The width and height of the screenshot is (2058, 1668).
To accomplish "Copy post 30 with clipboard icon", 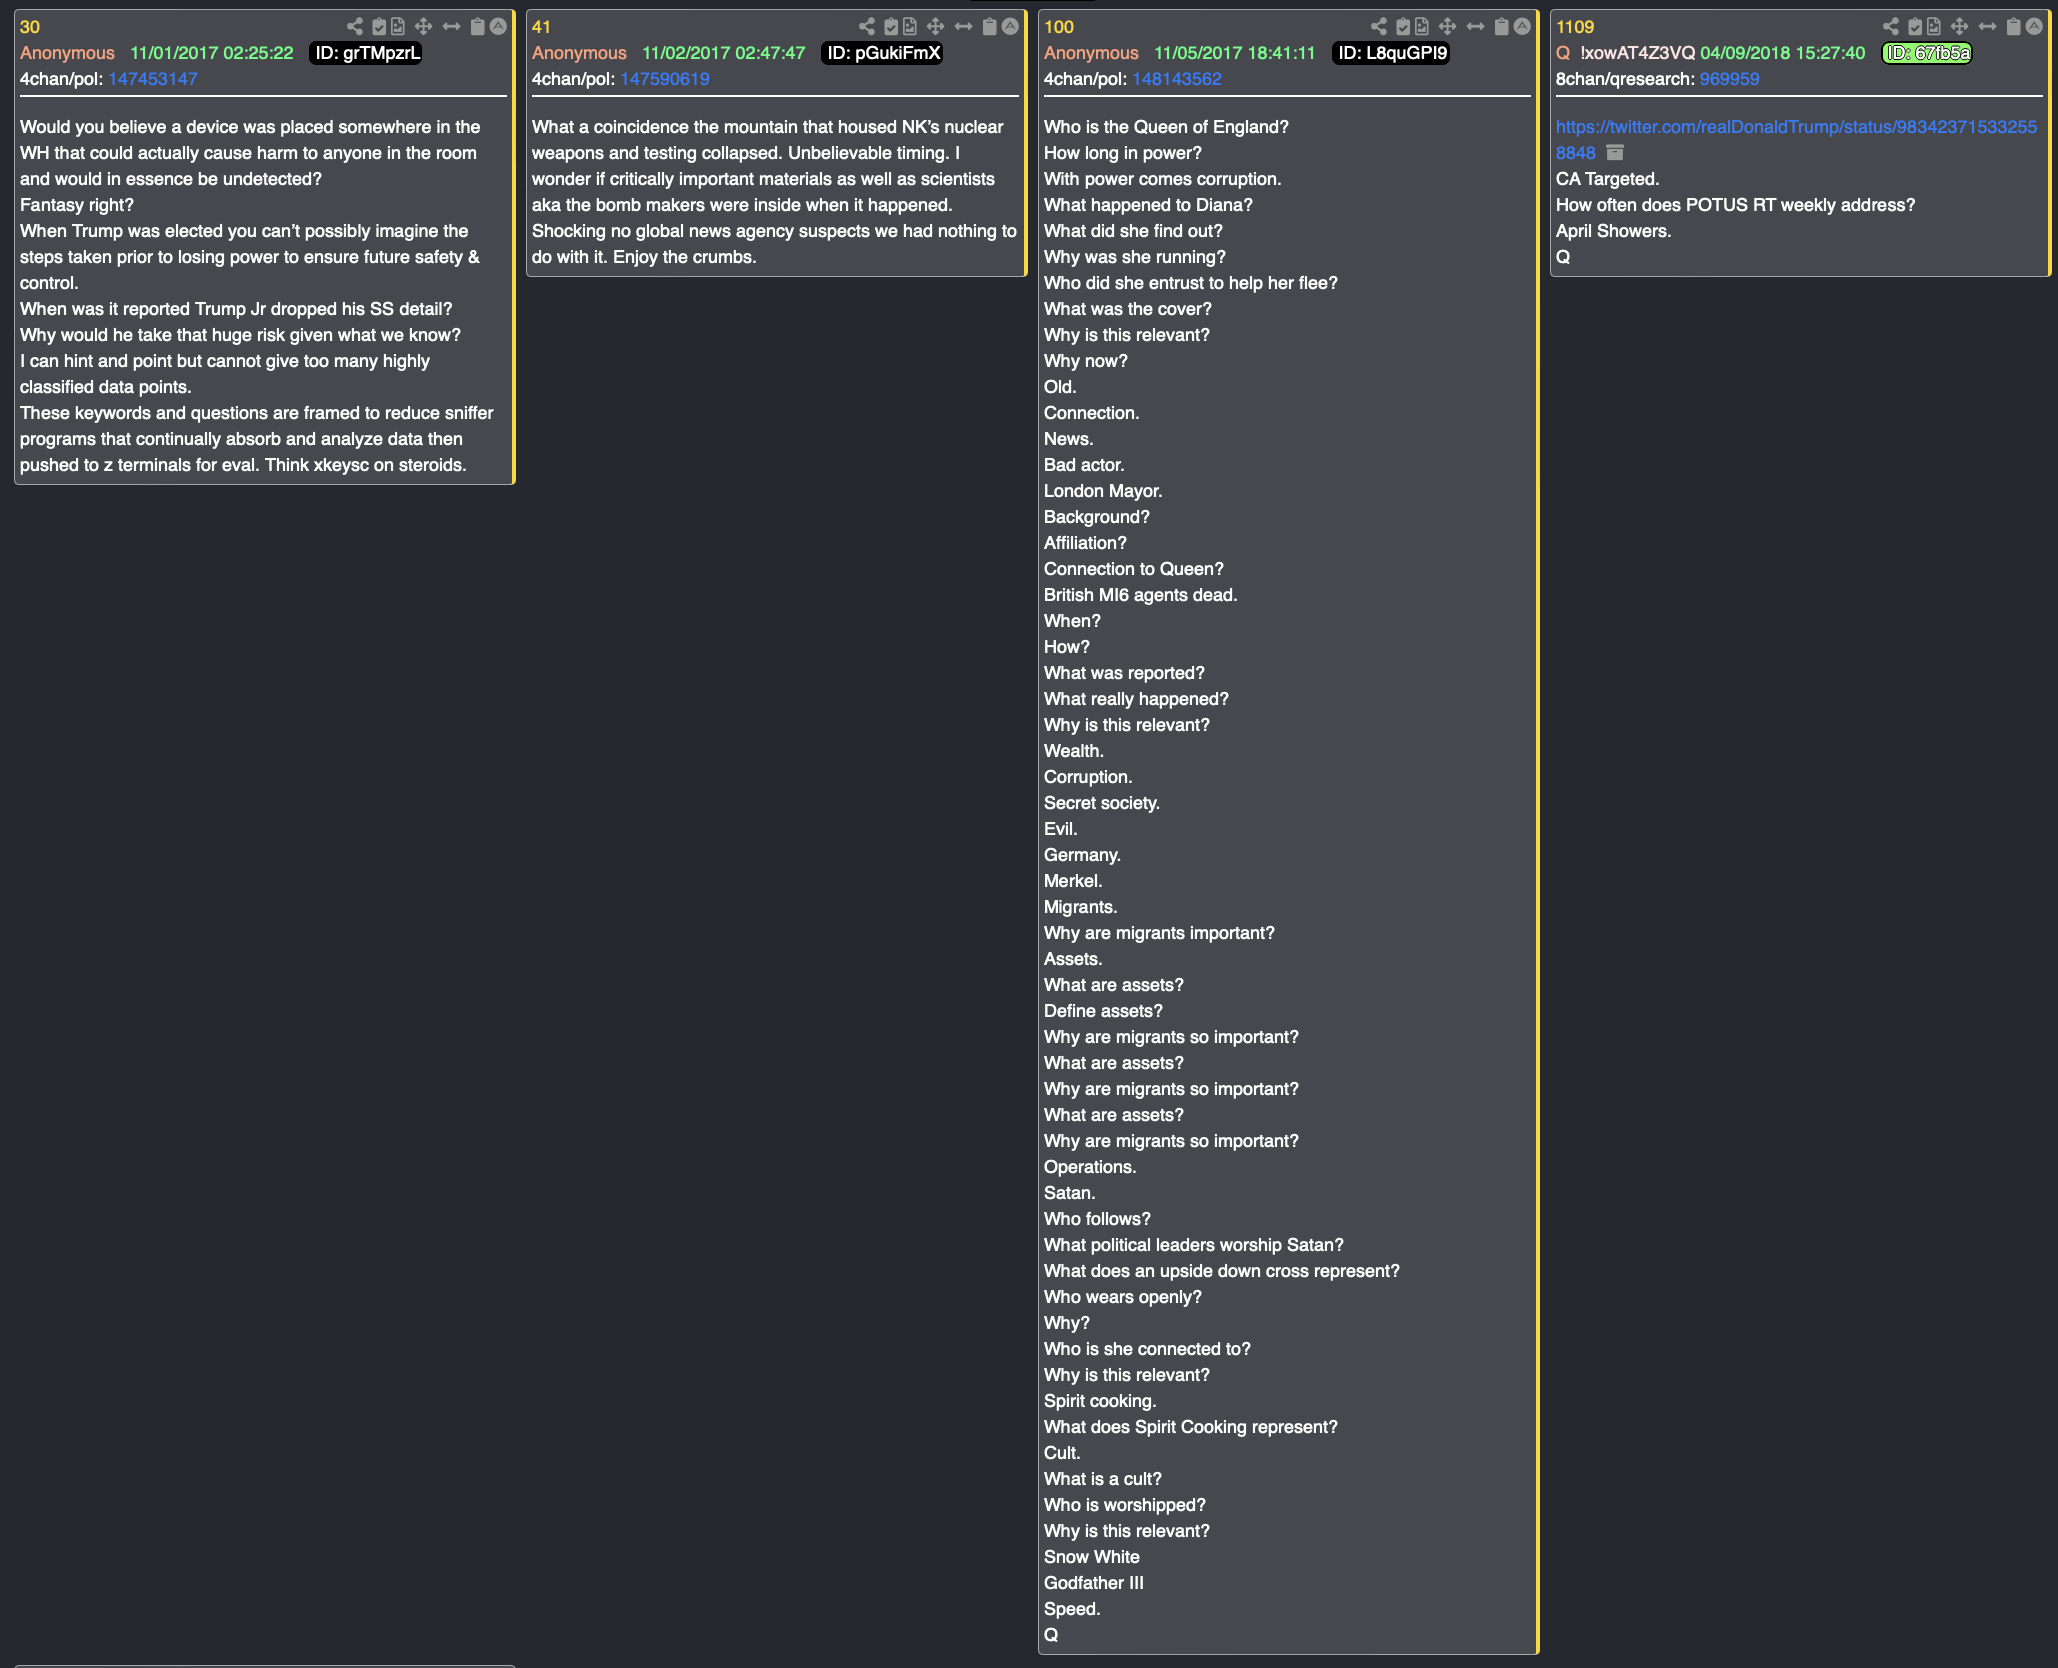I will pos(478,27).
